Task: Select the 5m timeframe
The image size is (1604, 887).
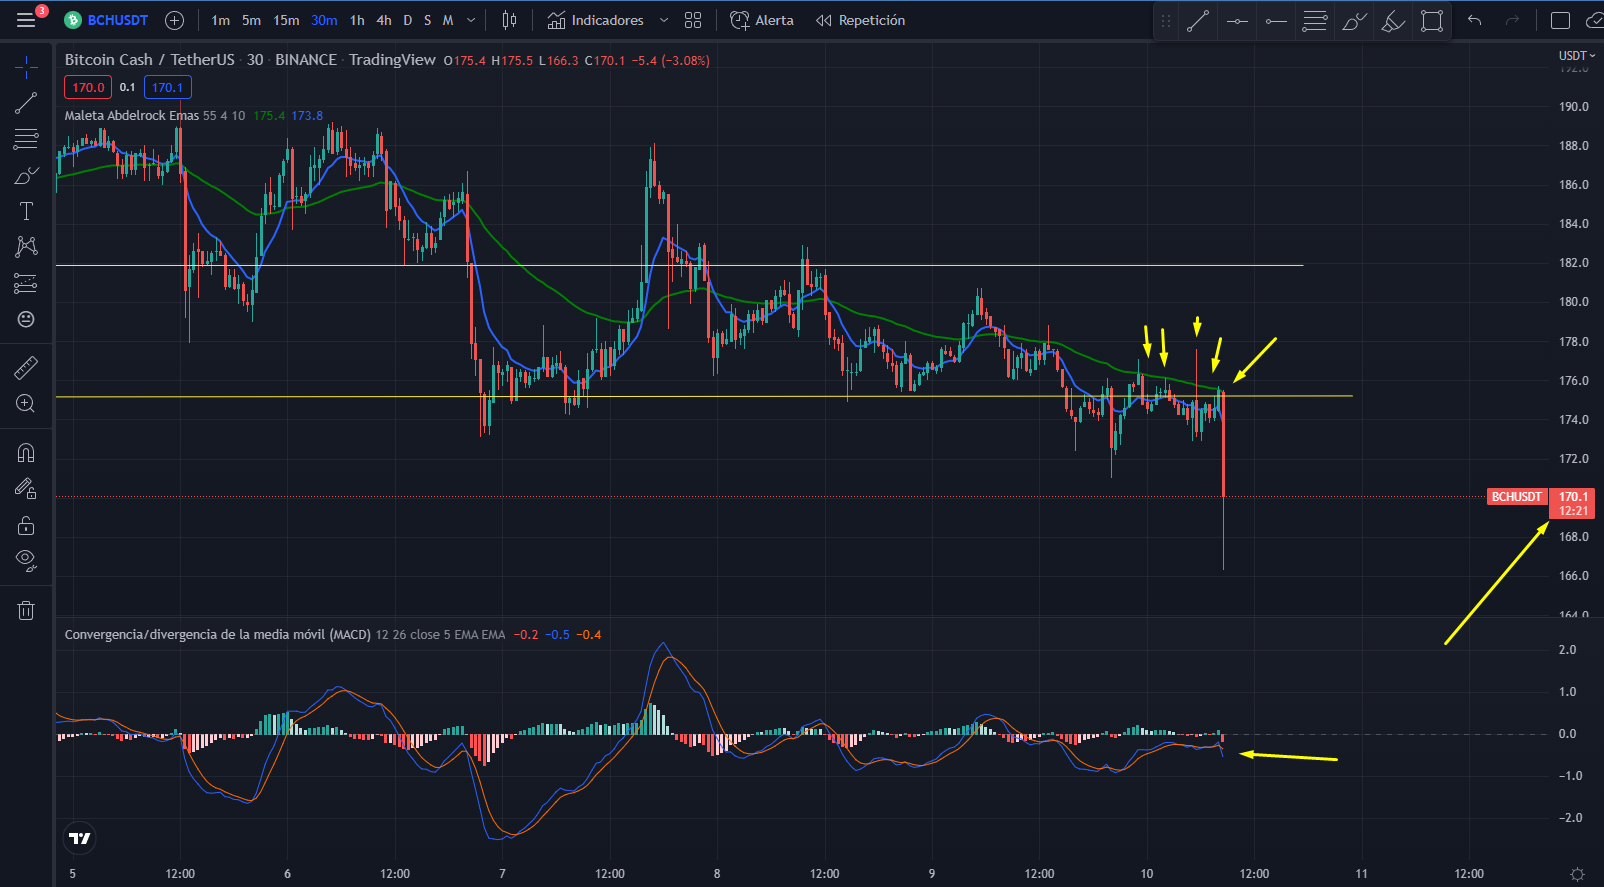Action: tap(251, 20)
